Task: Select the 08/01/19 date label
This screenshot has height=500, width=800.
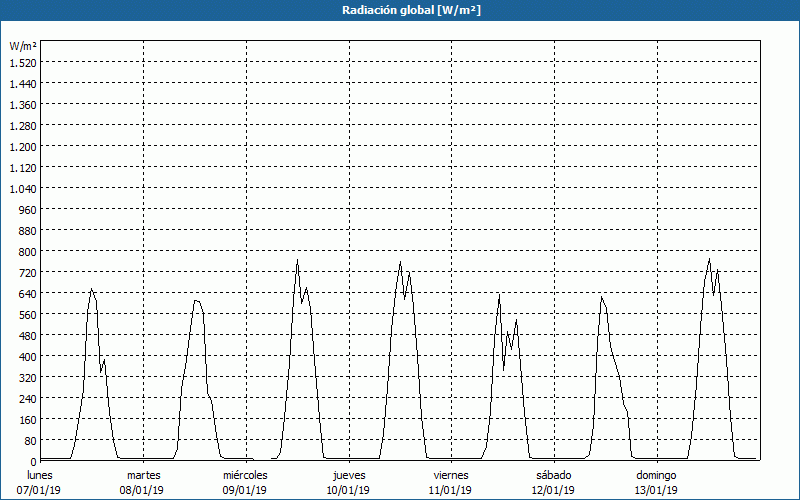Action: coord(141,490)
